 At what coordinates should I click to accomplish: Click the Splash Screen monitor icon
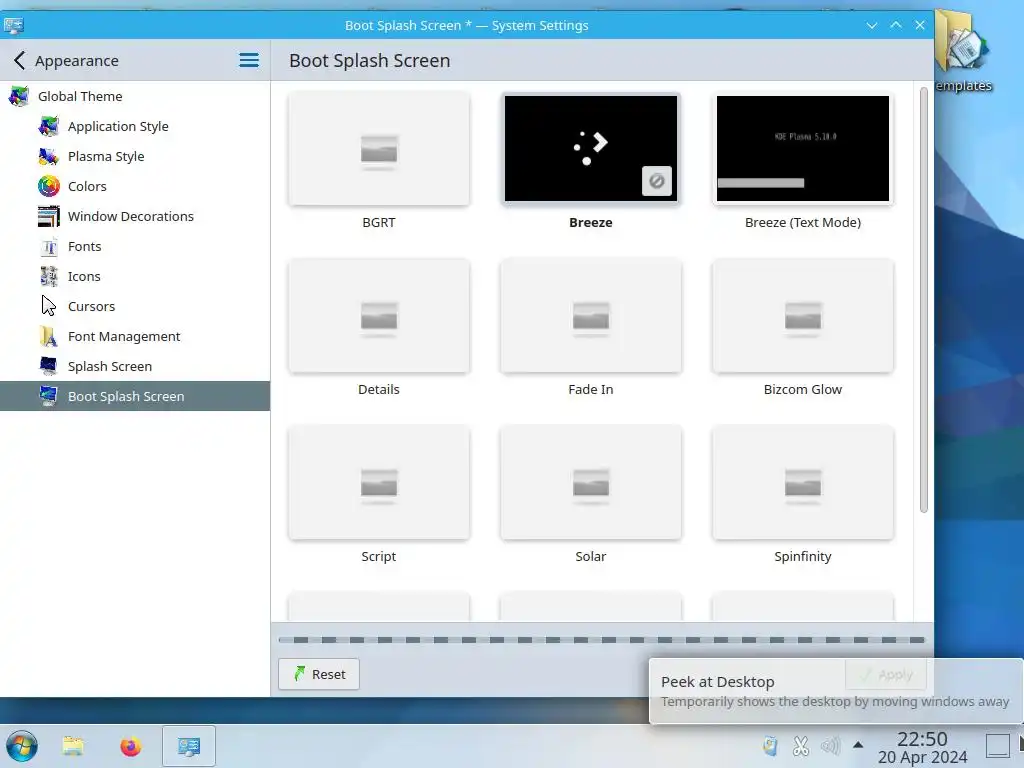pyautogui.click(x=48, y=366)
